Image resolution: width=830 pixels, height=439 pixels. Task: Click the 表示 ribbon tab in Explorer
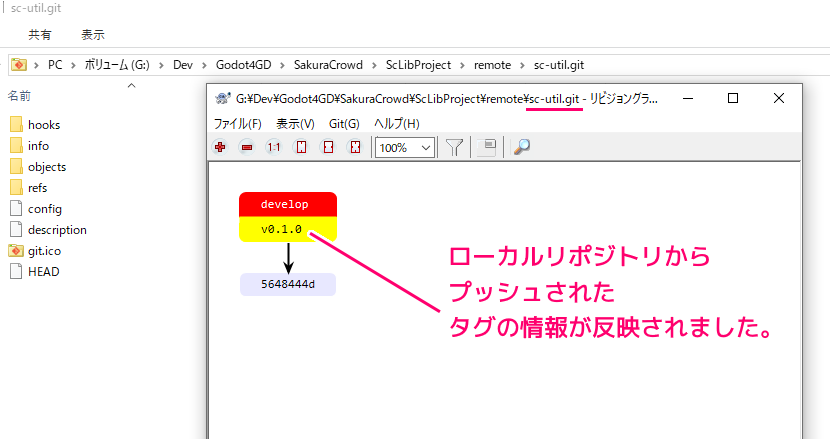92,34
